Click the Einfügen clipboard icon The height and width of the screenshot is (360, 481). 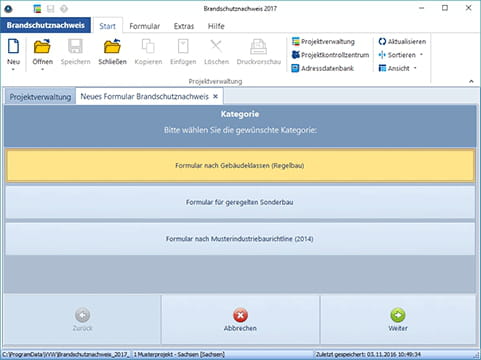point(183,46)
